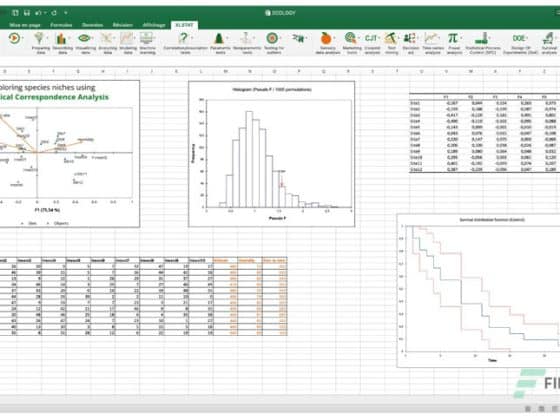Click the 'F1 (75,34 %)' axis label

point(47,210)
